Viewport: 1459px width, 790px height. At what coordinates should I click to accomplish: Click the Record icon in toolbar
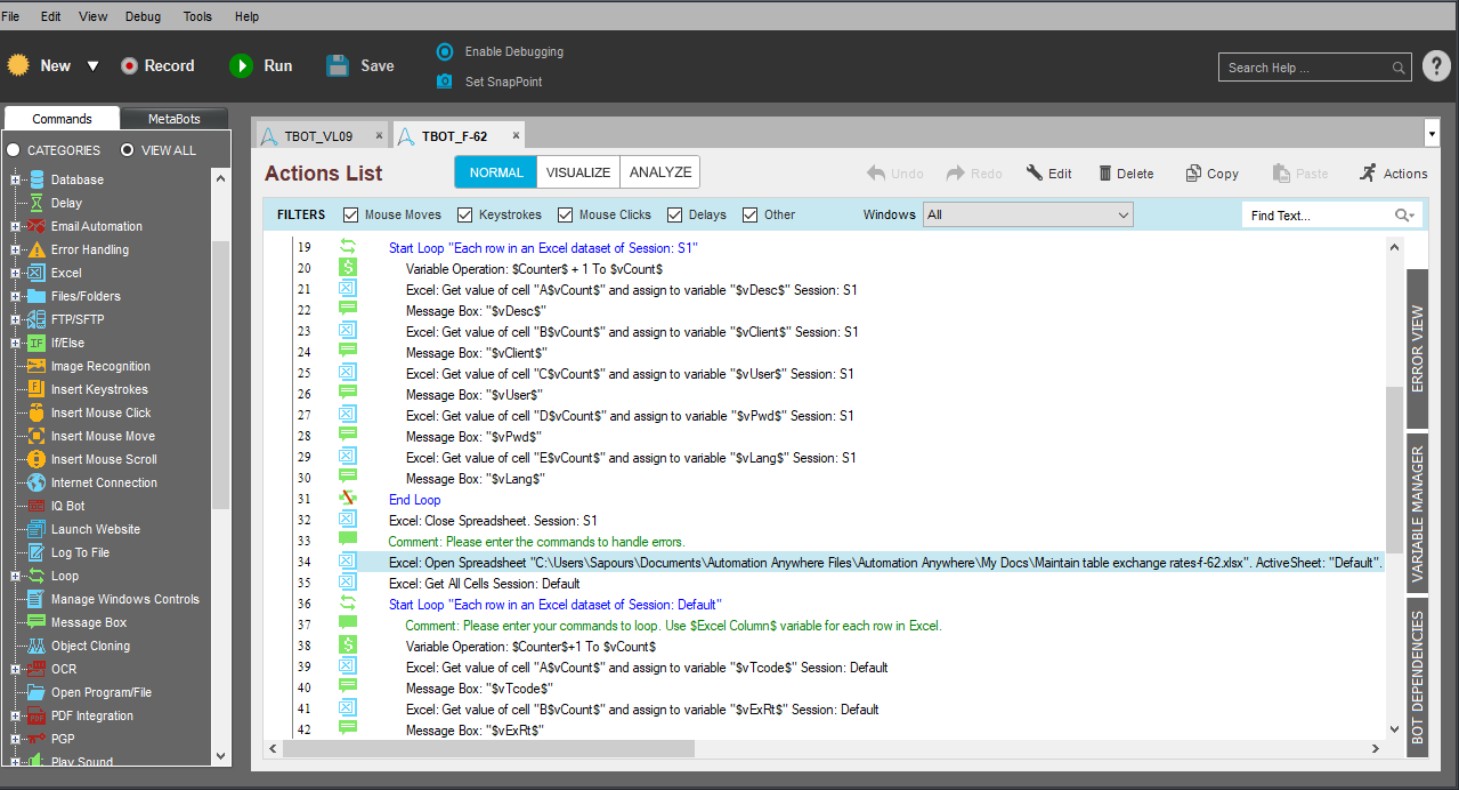pyautogui.click(x=129, y=66)
